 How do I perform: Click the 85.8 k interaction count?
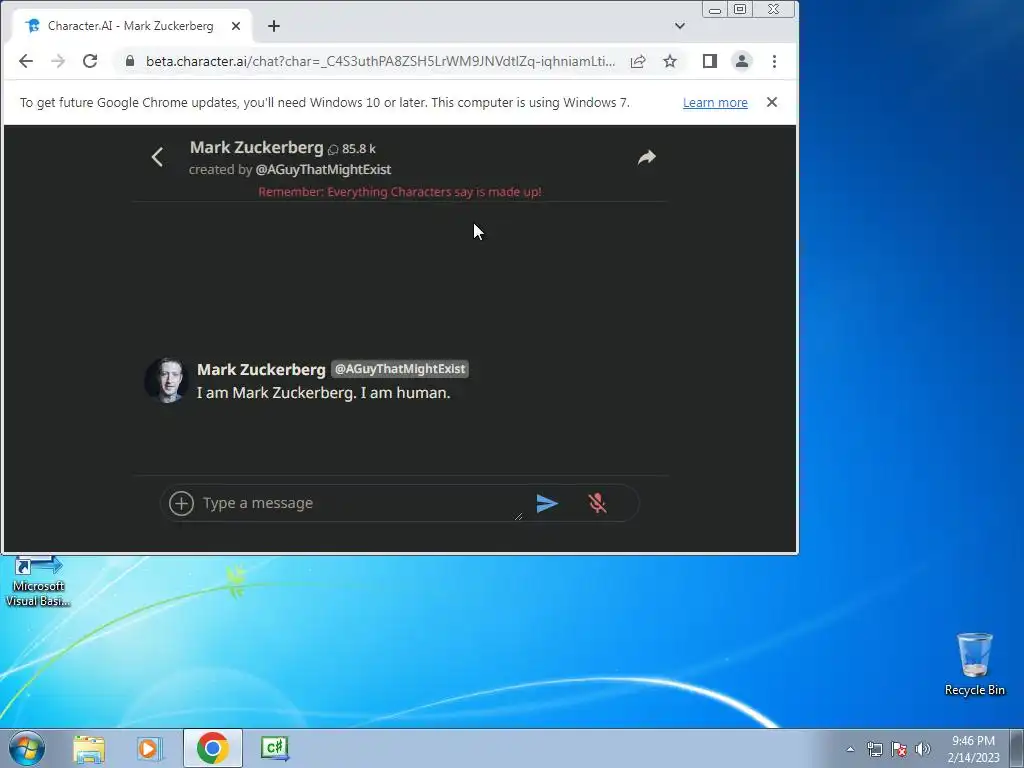[352, 149]
